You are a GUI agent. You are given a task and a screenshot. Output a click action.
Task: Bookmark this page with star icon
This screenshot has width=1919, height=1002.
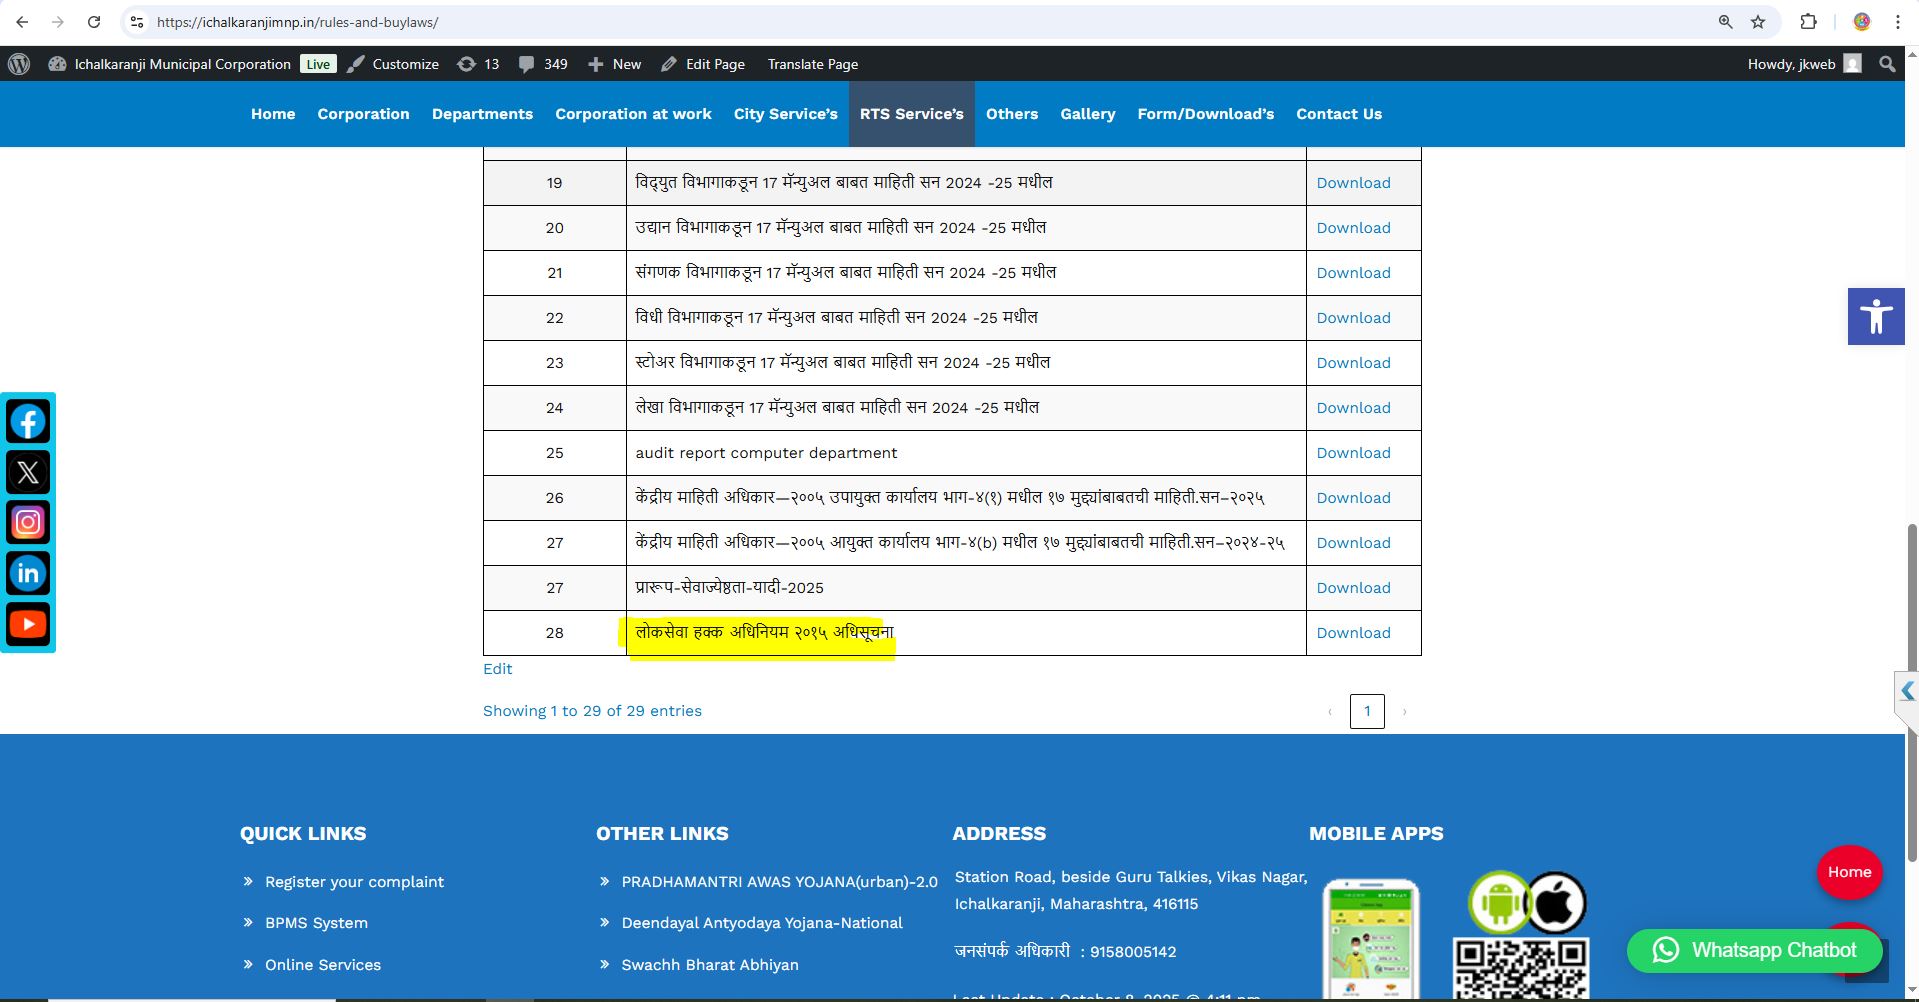coord(1758,22)
